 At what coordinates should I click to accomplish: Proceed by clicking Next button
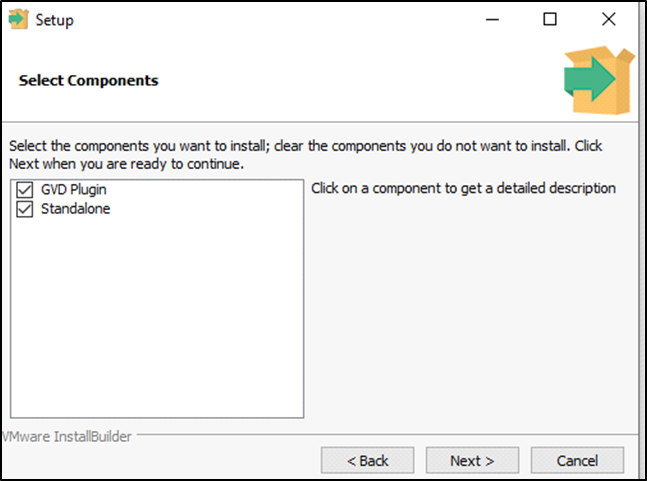(472, 461)
